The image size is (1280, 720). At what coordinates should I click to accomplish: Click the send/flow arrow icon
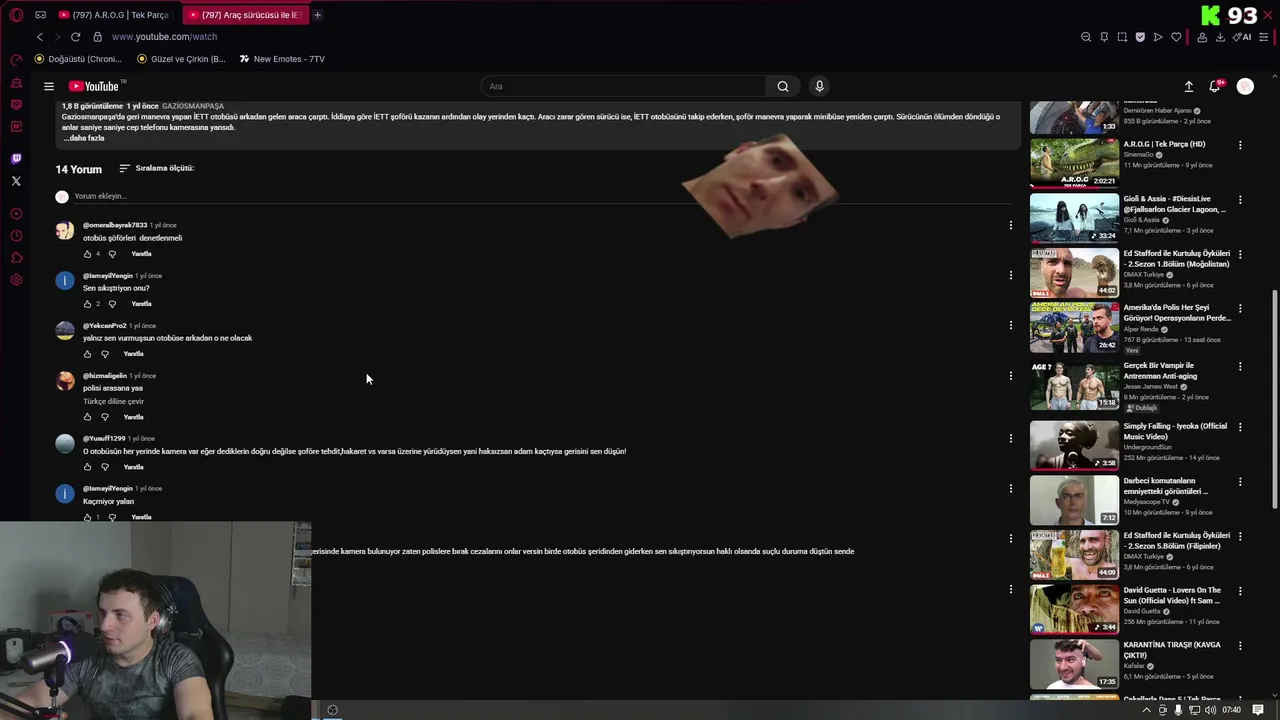click(x=1158, y=37)
